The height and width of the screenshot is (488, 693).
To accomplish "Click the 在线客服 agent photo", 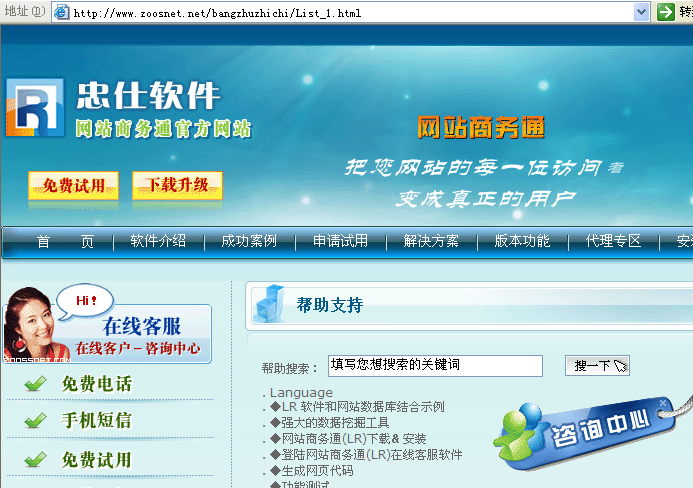I will pos(32,322).
